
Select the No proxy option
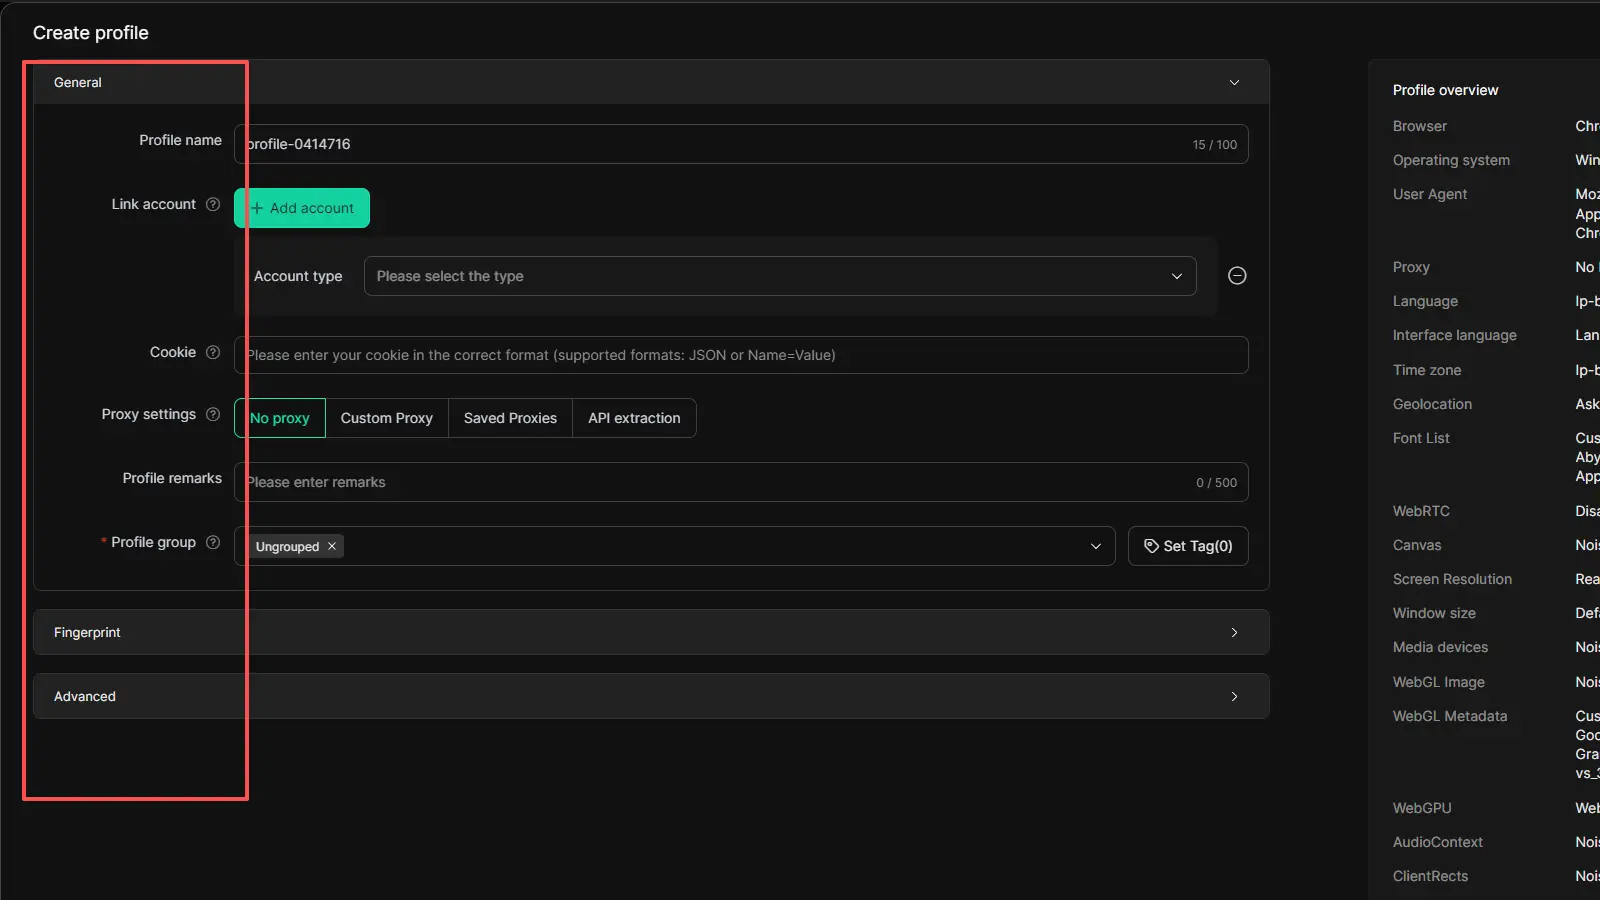pyautogui.click(x=280, y=418)
